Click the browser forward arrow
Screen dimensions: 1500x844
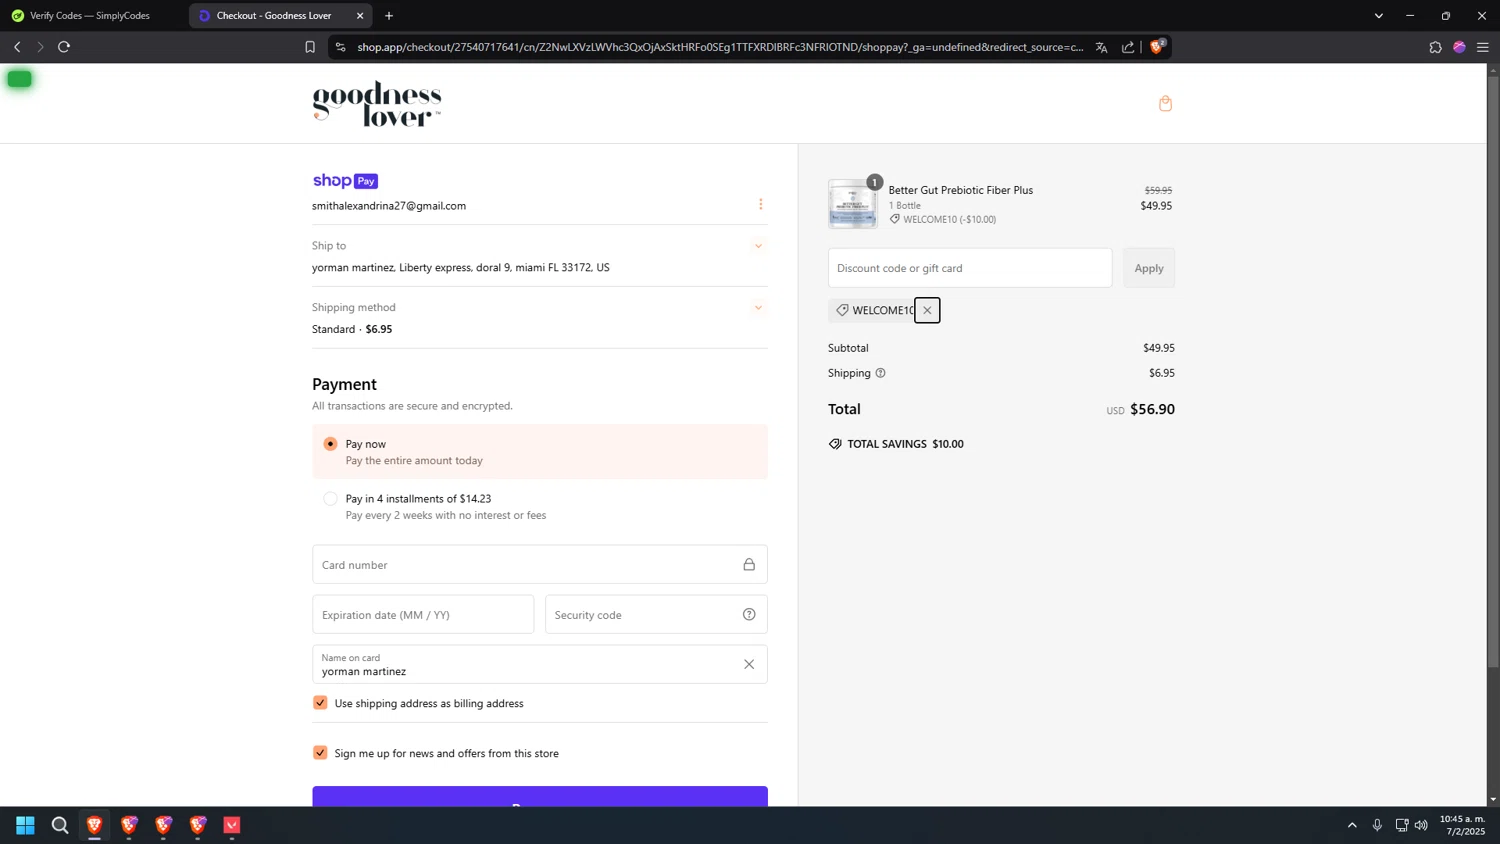coord(40,47)
